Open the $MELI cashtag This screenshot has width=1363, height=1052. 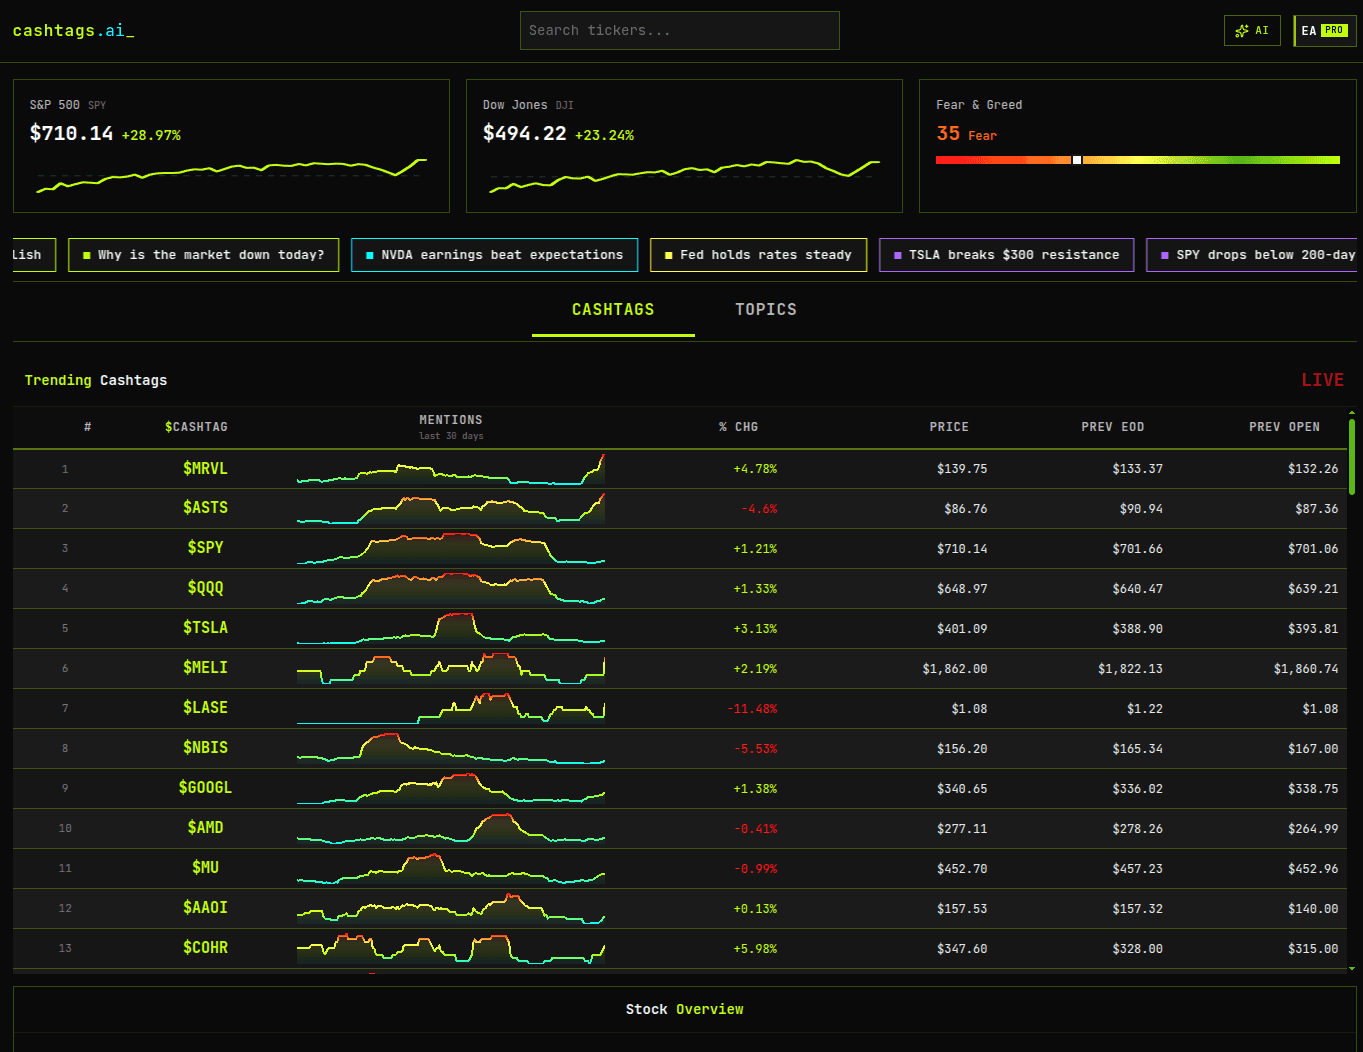205,668
